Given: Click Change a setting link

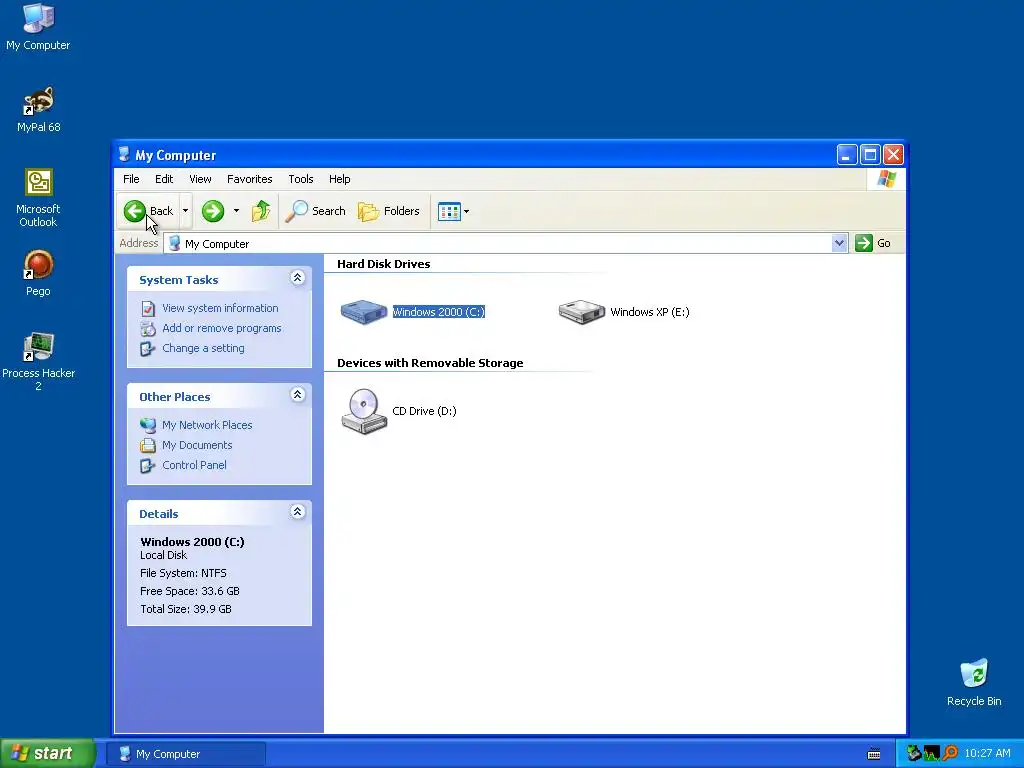Looking at the screenshot, I should (203, 349).
